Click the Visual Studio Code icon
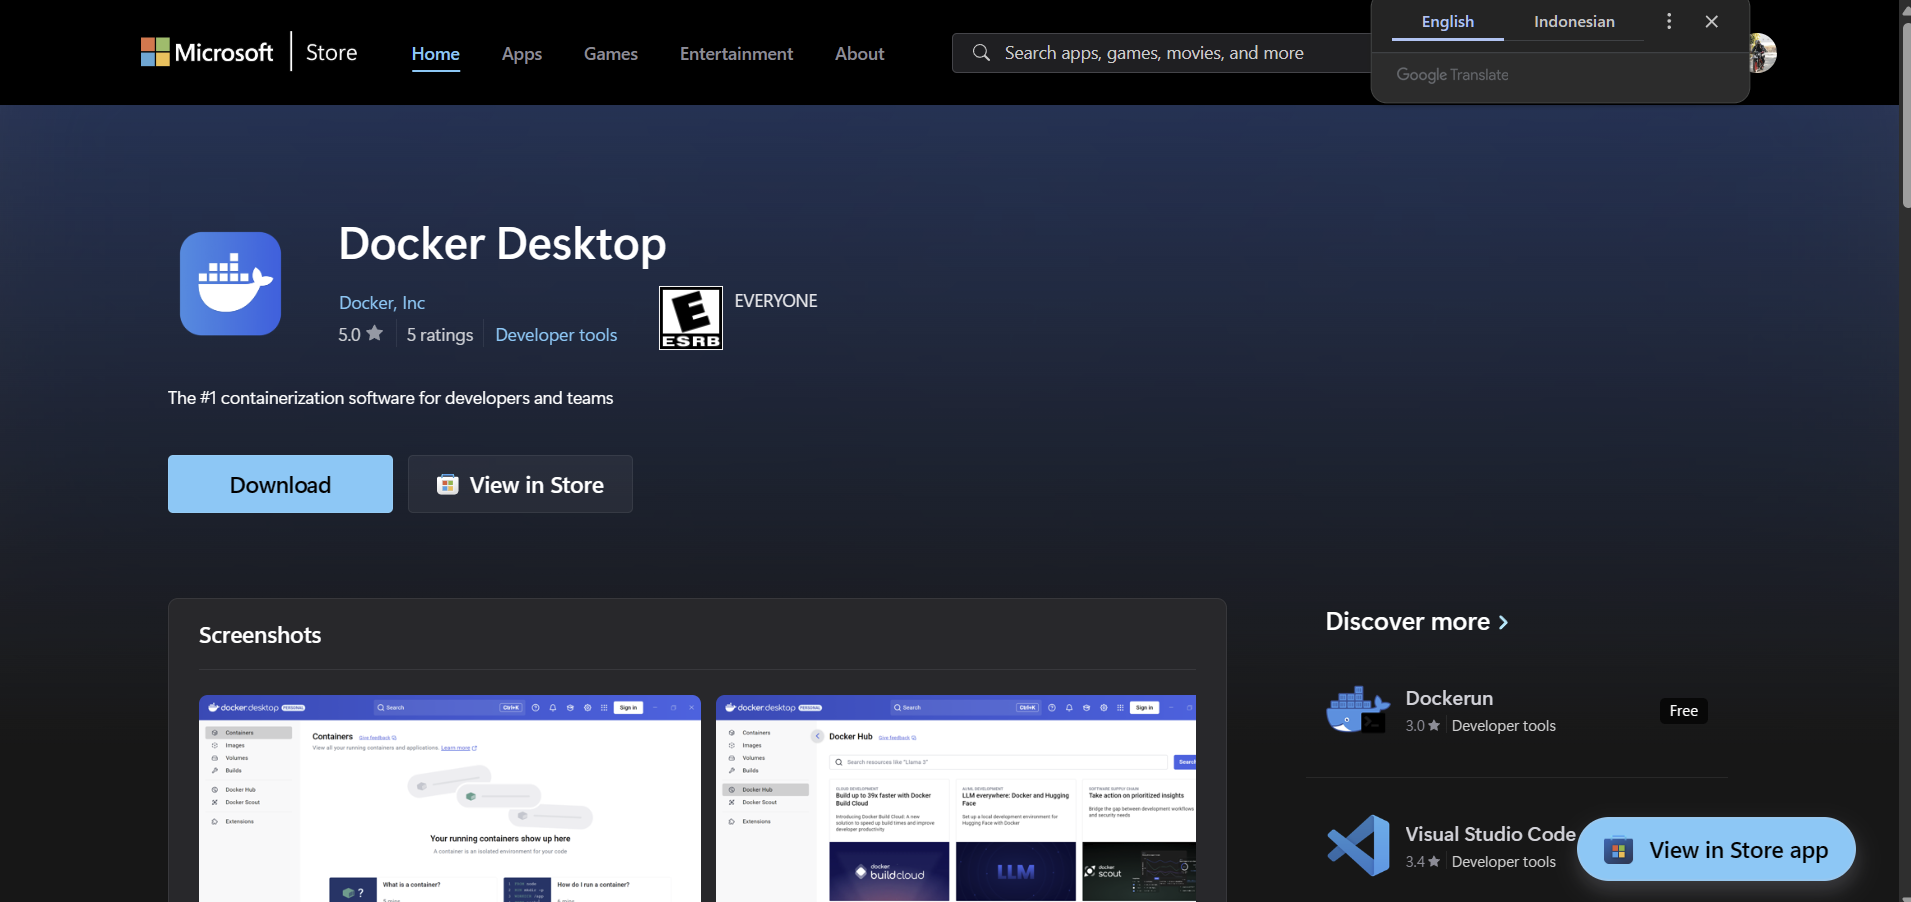This screenshot has width=1911, height=902. pos(1358,846)
